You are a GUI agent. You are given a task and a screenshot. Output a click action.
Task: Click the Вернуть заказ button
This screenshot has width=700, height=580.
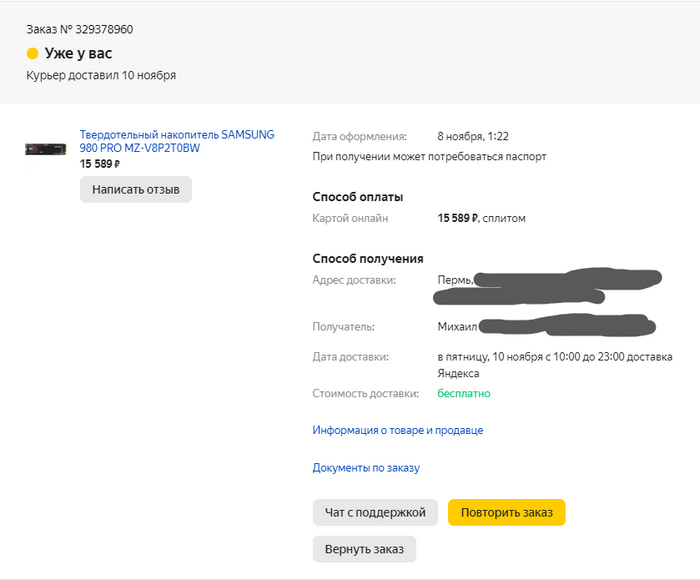[x=364, y=549]
